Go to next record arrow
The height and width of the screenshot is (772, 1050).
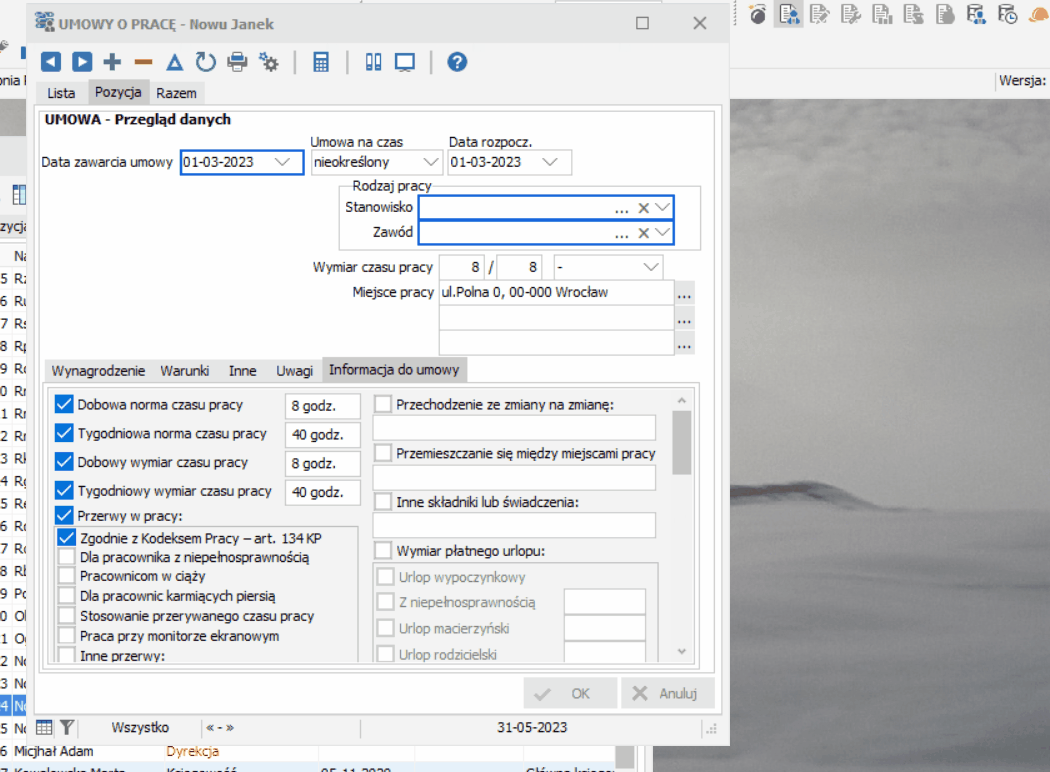[x=82, y=62]
